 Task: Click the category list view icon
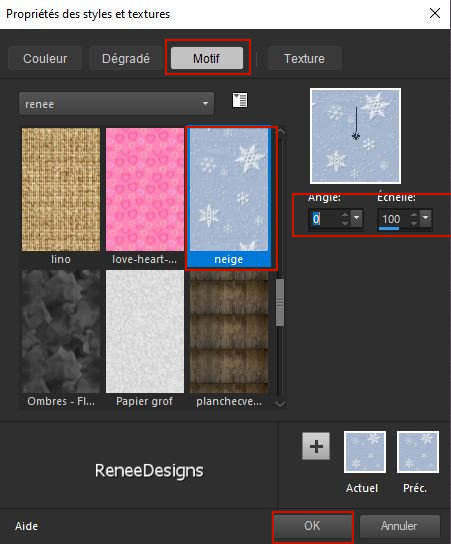(x=240, y=101)
